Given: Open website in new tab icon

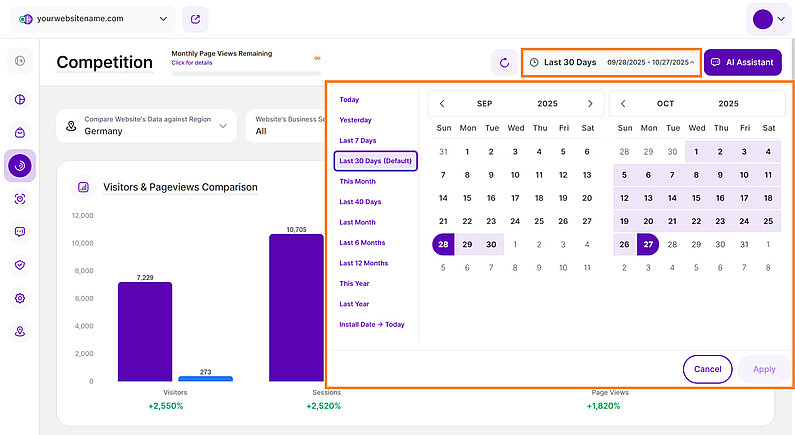Looking at the screenshot, I should (x=197, y=18).
